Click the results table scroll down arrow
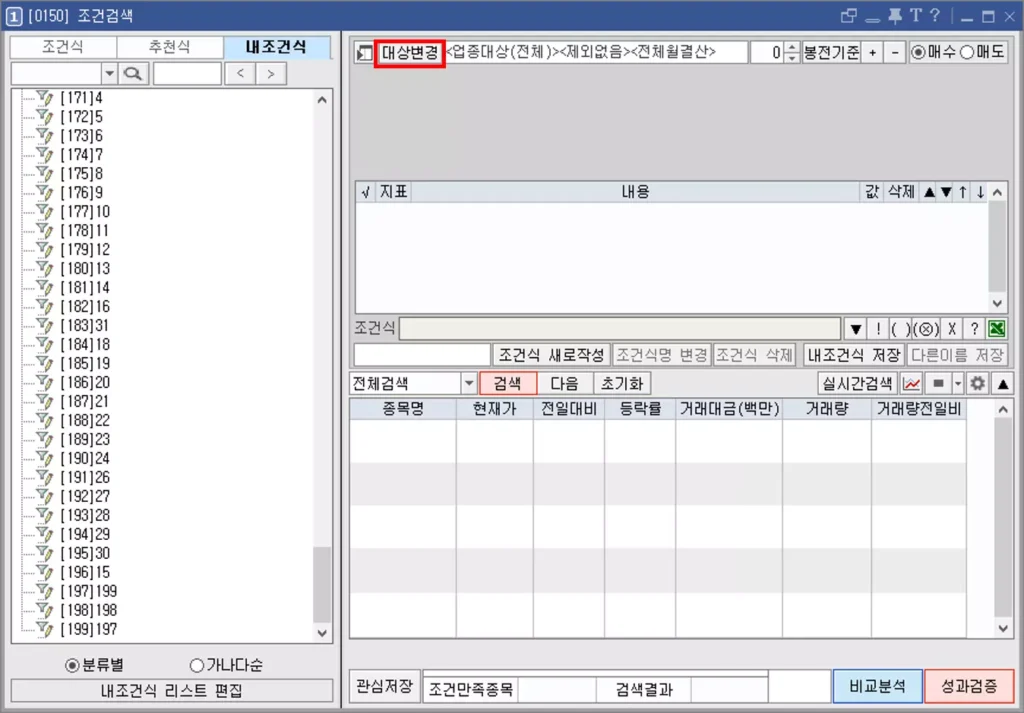 pos(1003,629)
